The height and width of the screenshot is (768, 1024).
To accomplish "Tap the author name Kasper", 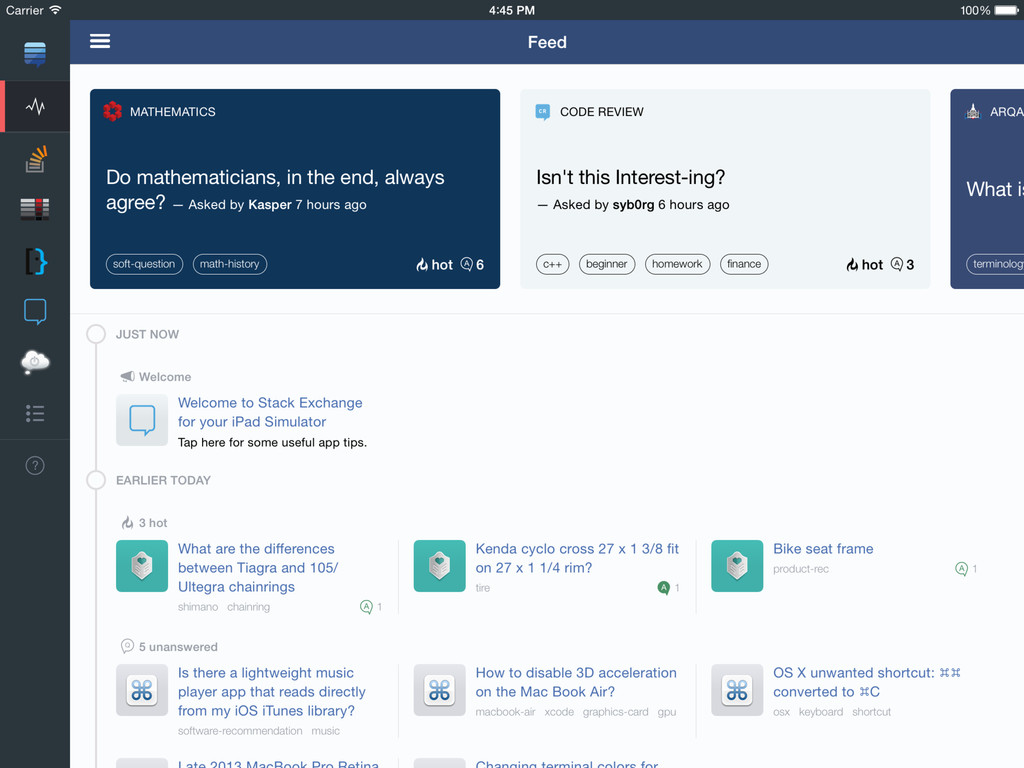I will 270,204.
